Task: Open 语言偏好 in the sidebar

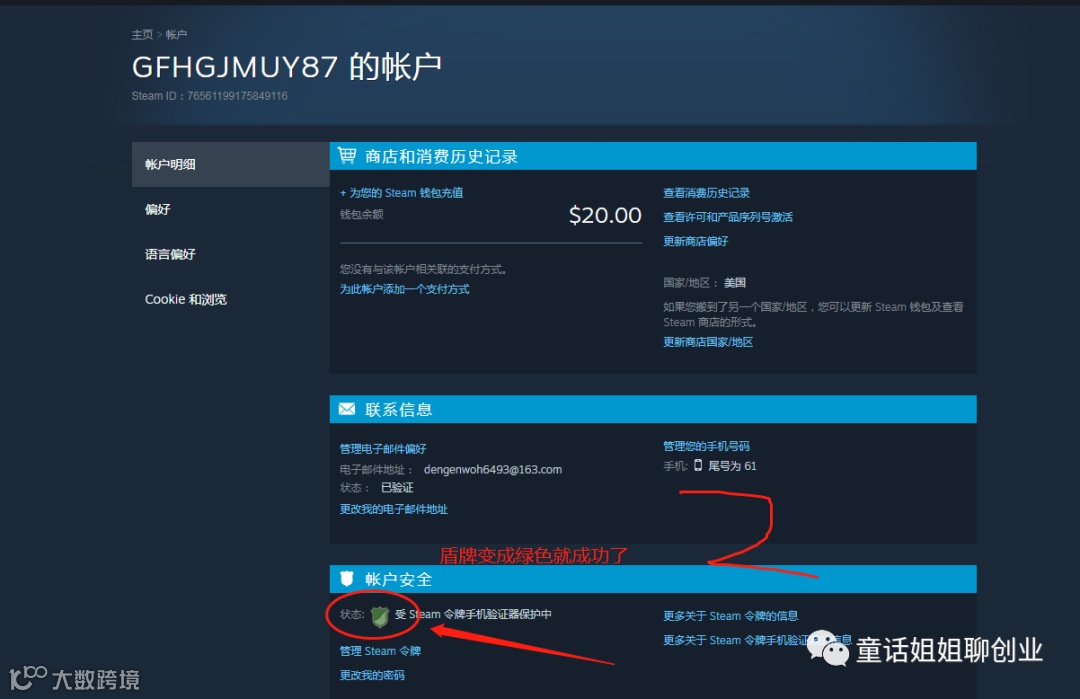Action: coord(230,254)
